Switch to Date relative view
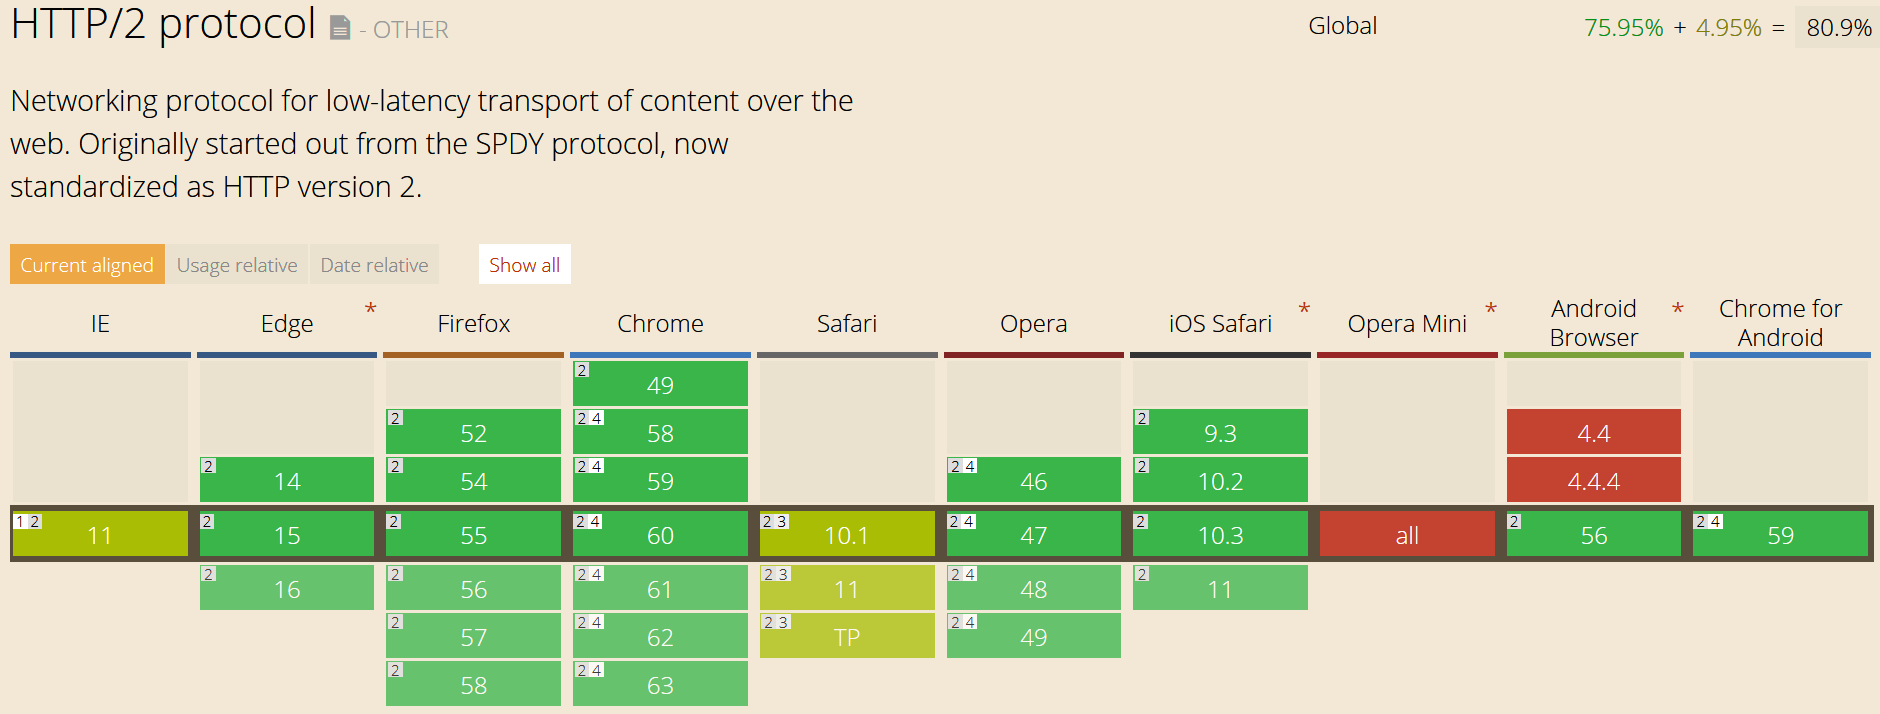Screen dimensions: 1880x714 tap(374, 265)
